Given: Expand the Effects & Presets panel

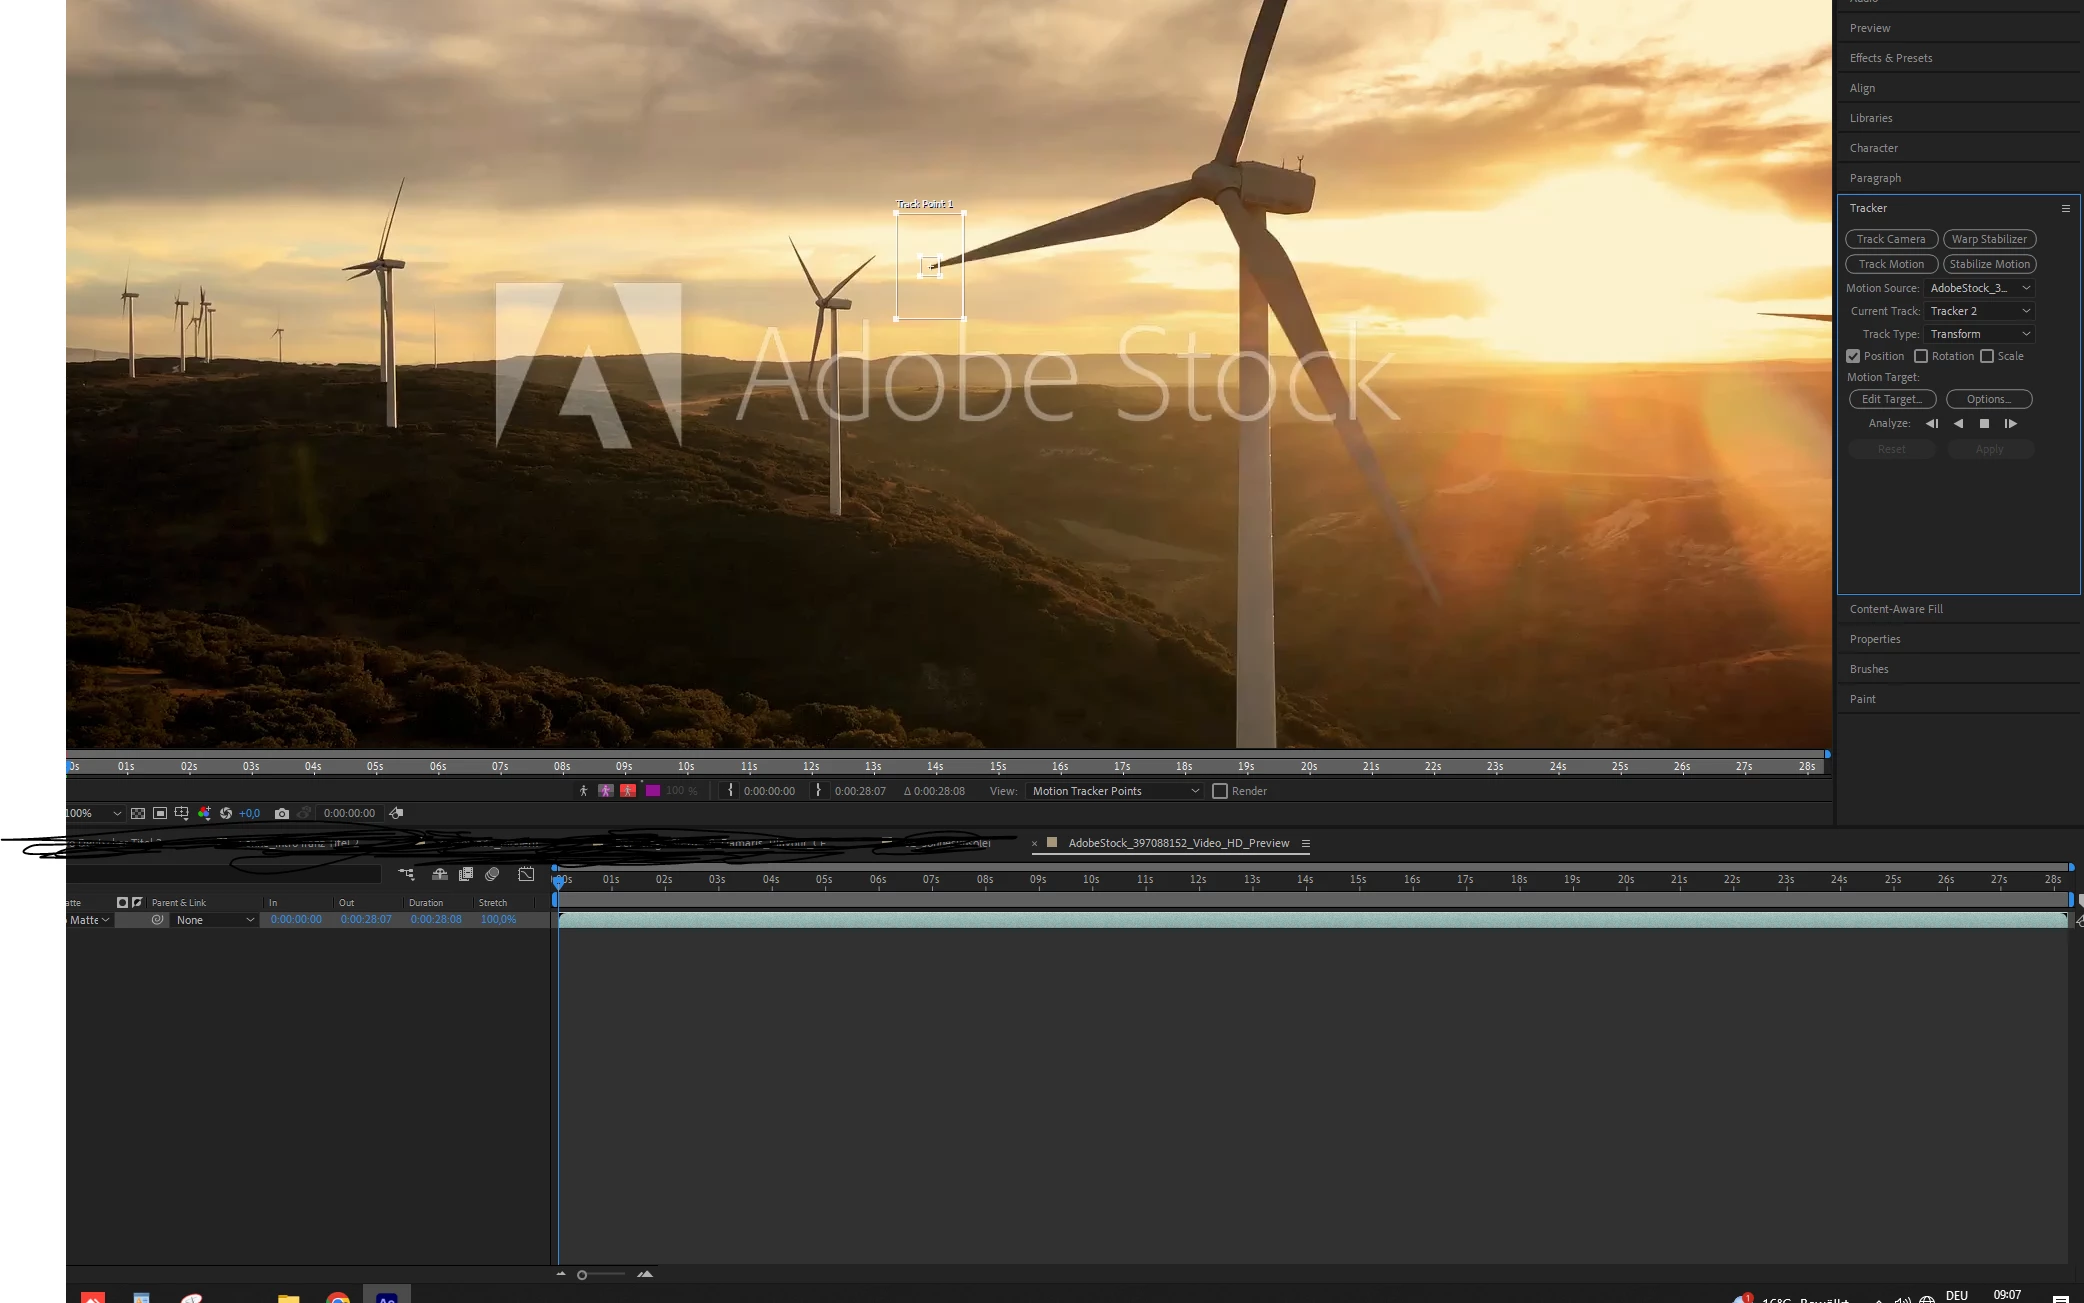Looking at the screenshot, I should pos(1890,58).
